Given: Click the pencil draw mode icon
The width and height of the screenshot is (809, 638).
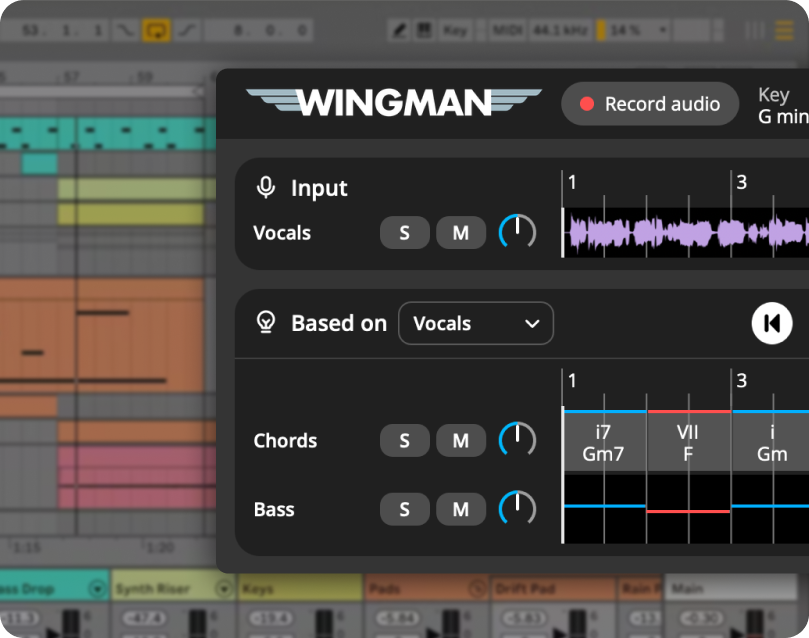Looking at the screenshot, I should tap(399, 30).
